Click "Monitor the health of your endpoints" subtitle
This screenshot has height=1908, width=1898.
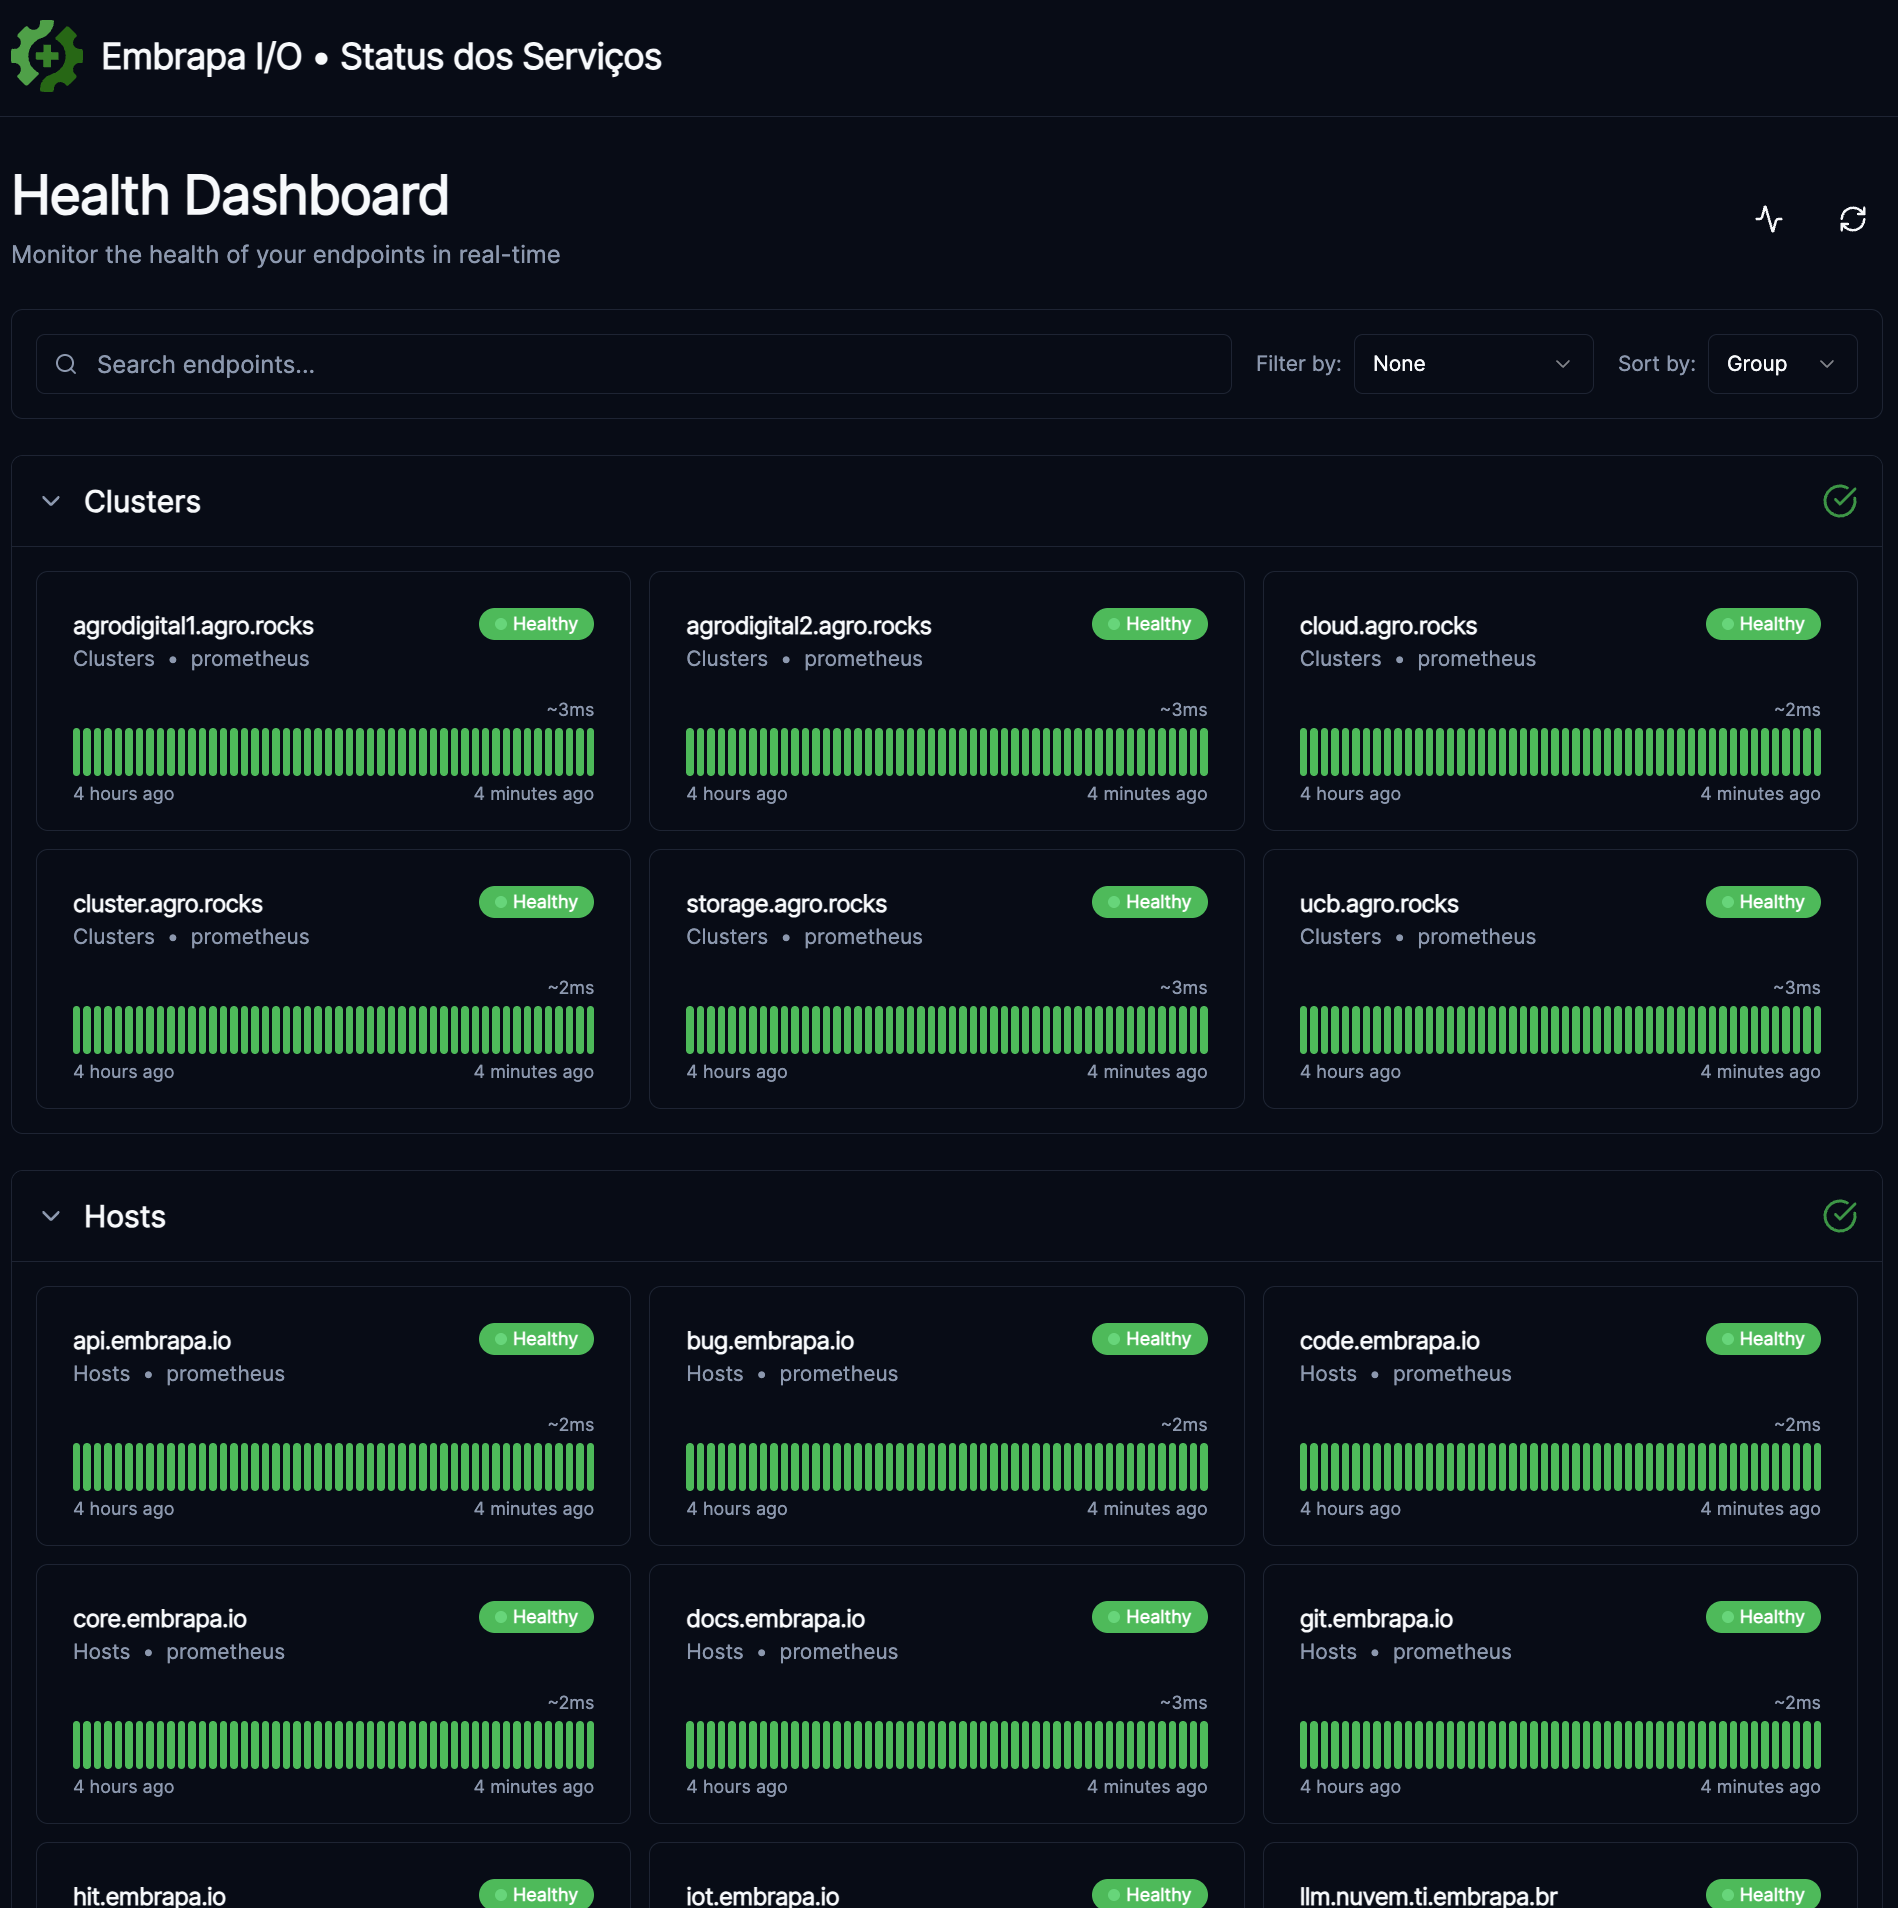[x=285, y=255]
